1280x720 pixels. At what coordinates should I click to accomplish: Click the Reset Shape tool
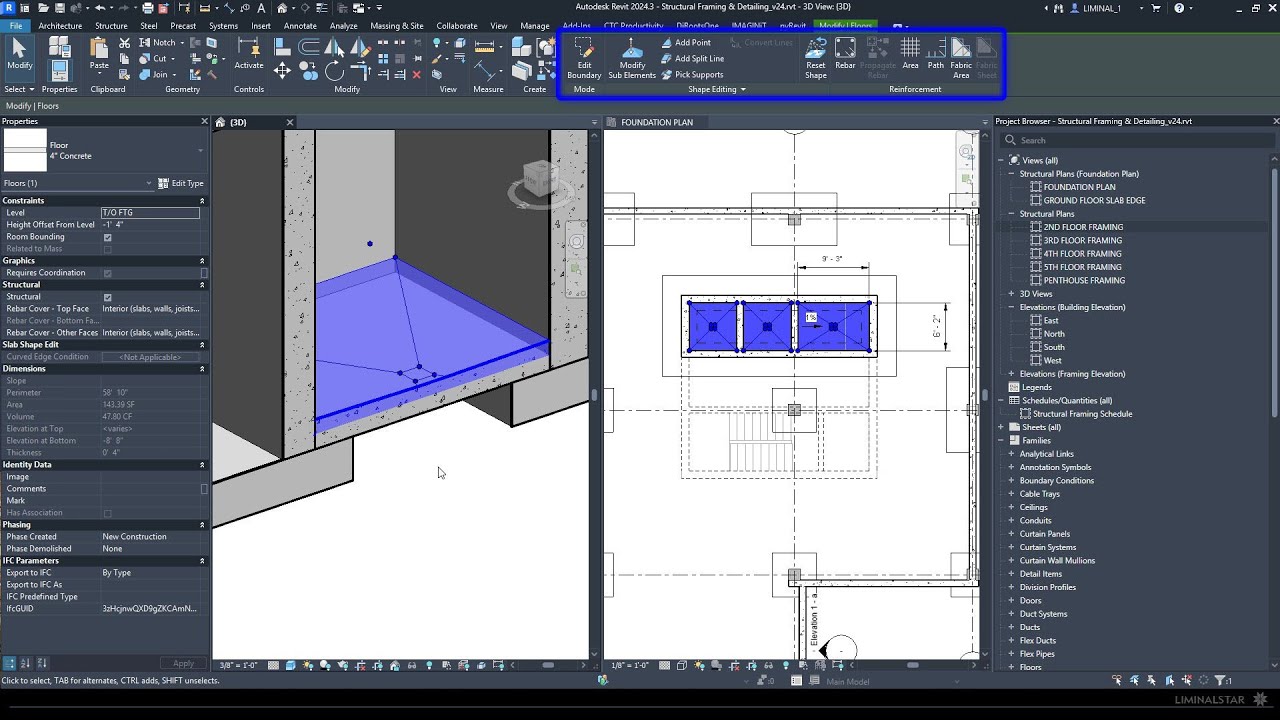[816, 58]
